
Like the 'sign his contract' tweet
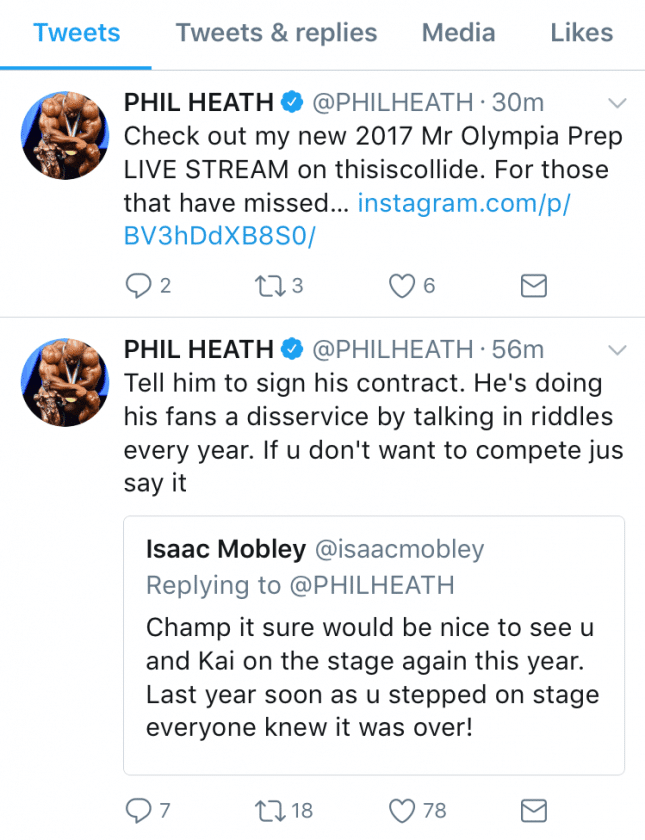401,809
